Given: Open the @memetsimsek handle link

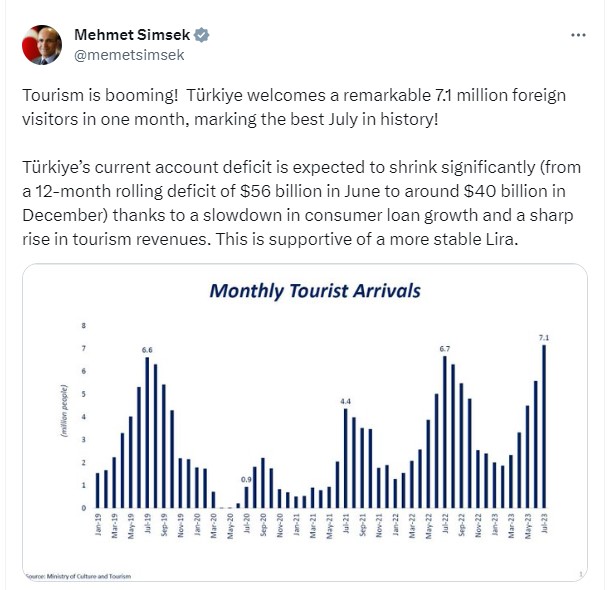Looking at the screenshot, I should pyautogui.click(x=129, y=55).
